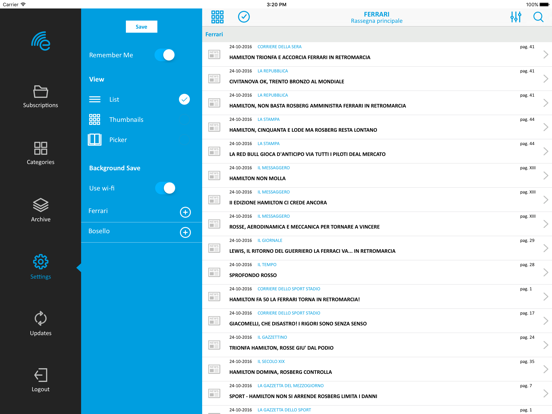
Task: Click the Thumbnails grid icon in settings
Action: (94, 119)
